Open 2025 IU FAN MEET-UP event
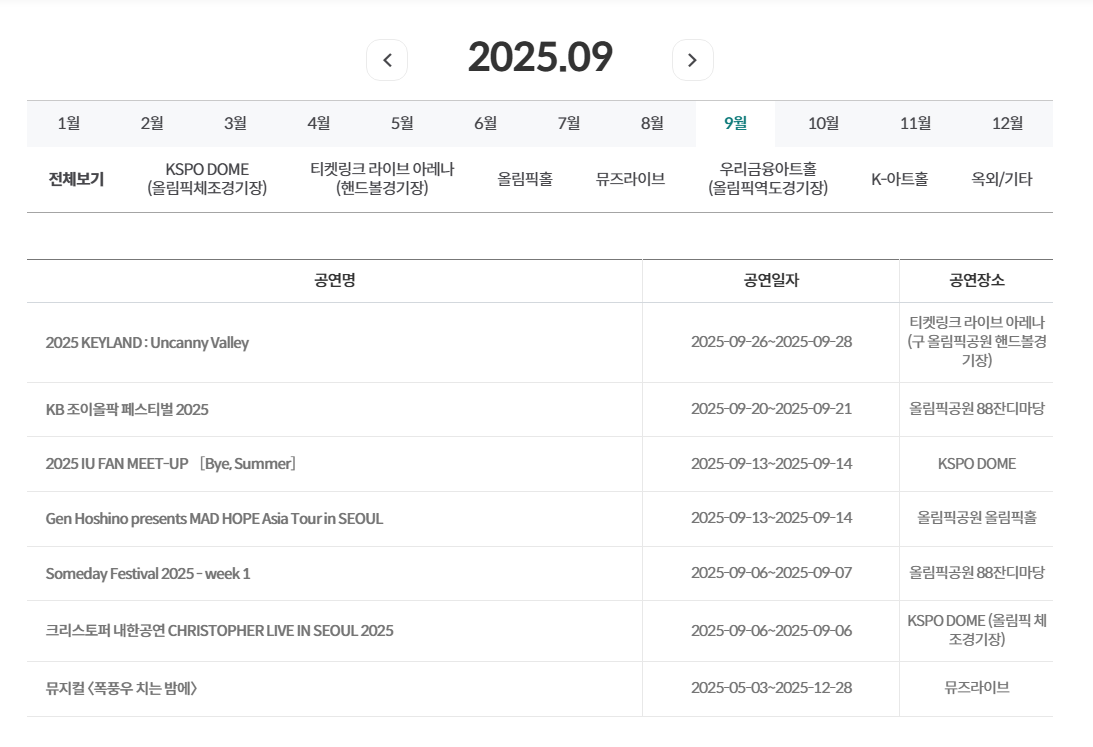 (x=171, y=464)
